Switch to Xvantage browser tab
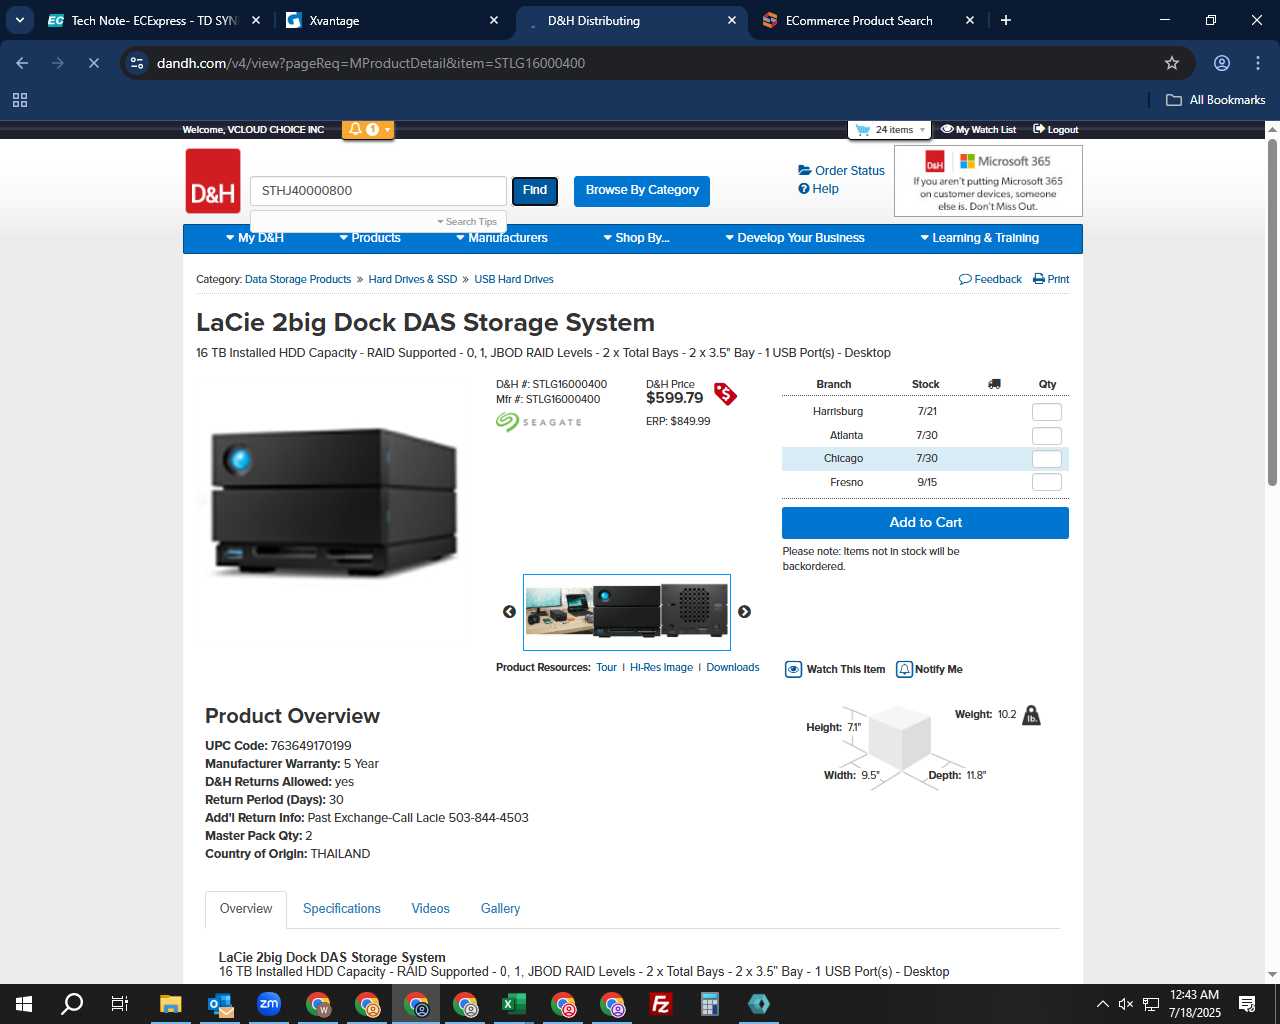Image resolution: width=1280 pixels, height=1024 pixels. pyautogui.click(x=392, y=20)
